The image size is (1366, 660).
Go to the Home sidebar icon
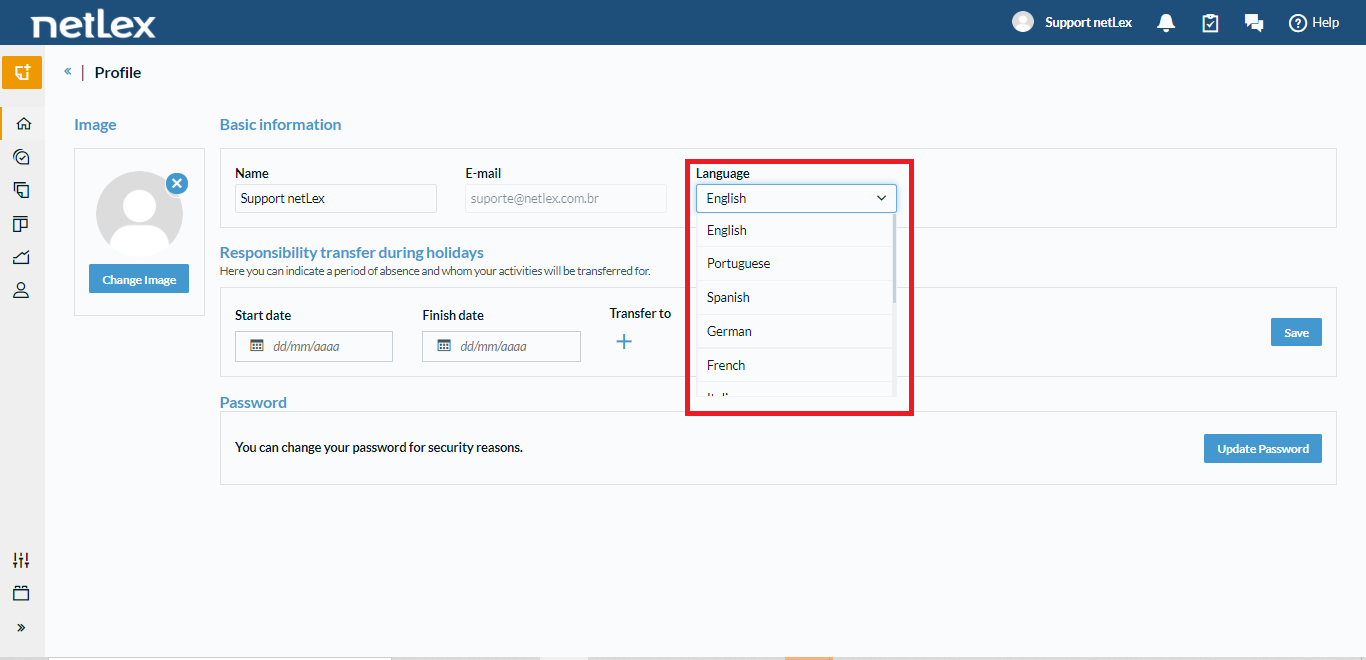[x=22, y=124]
